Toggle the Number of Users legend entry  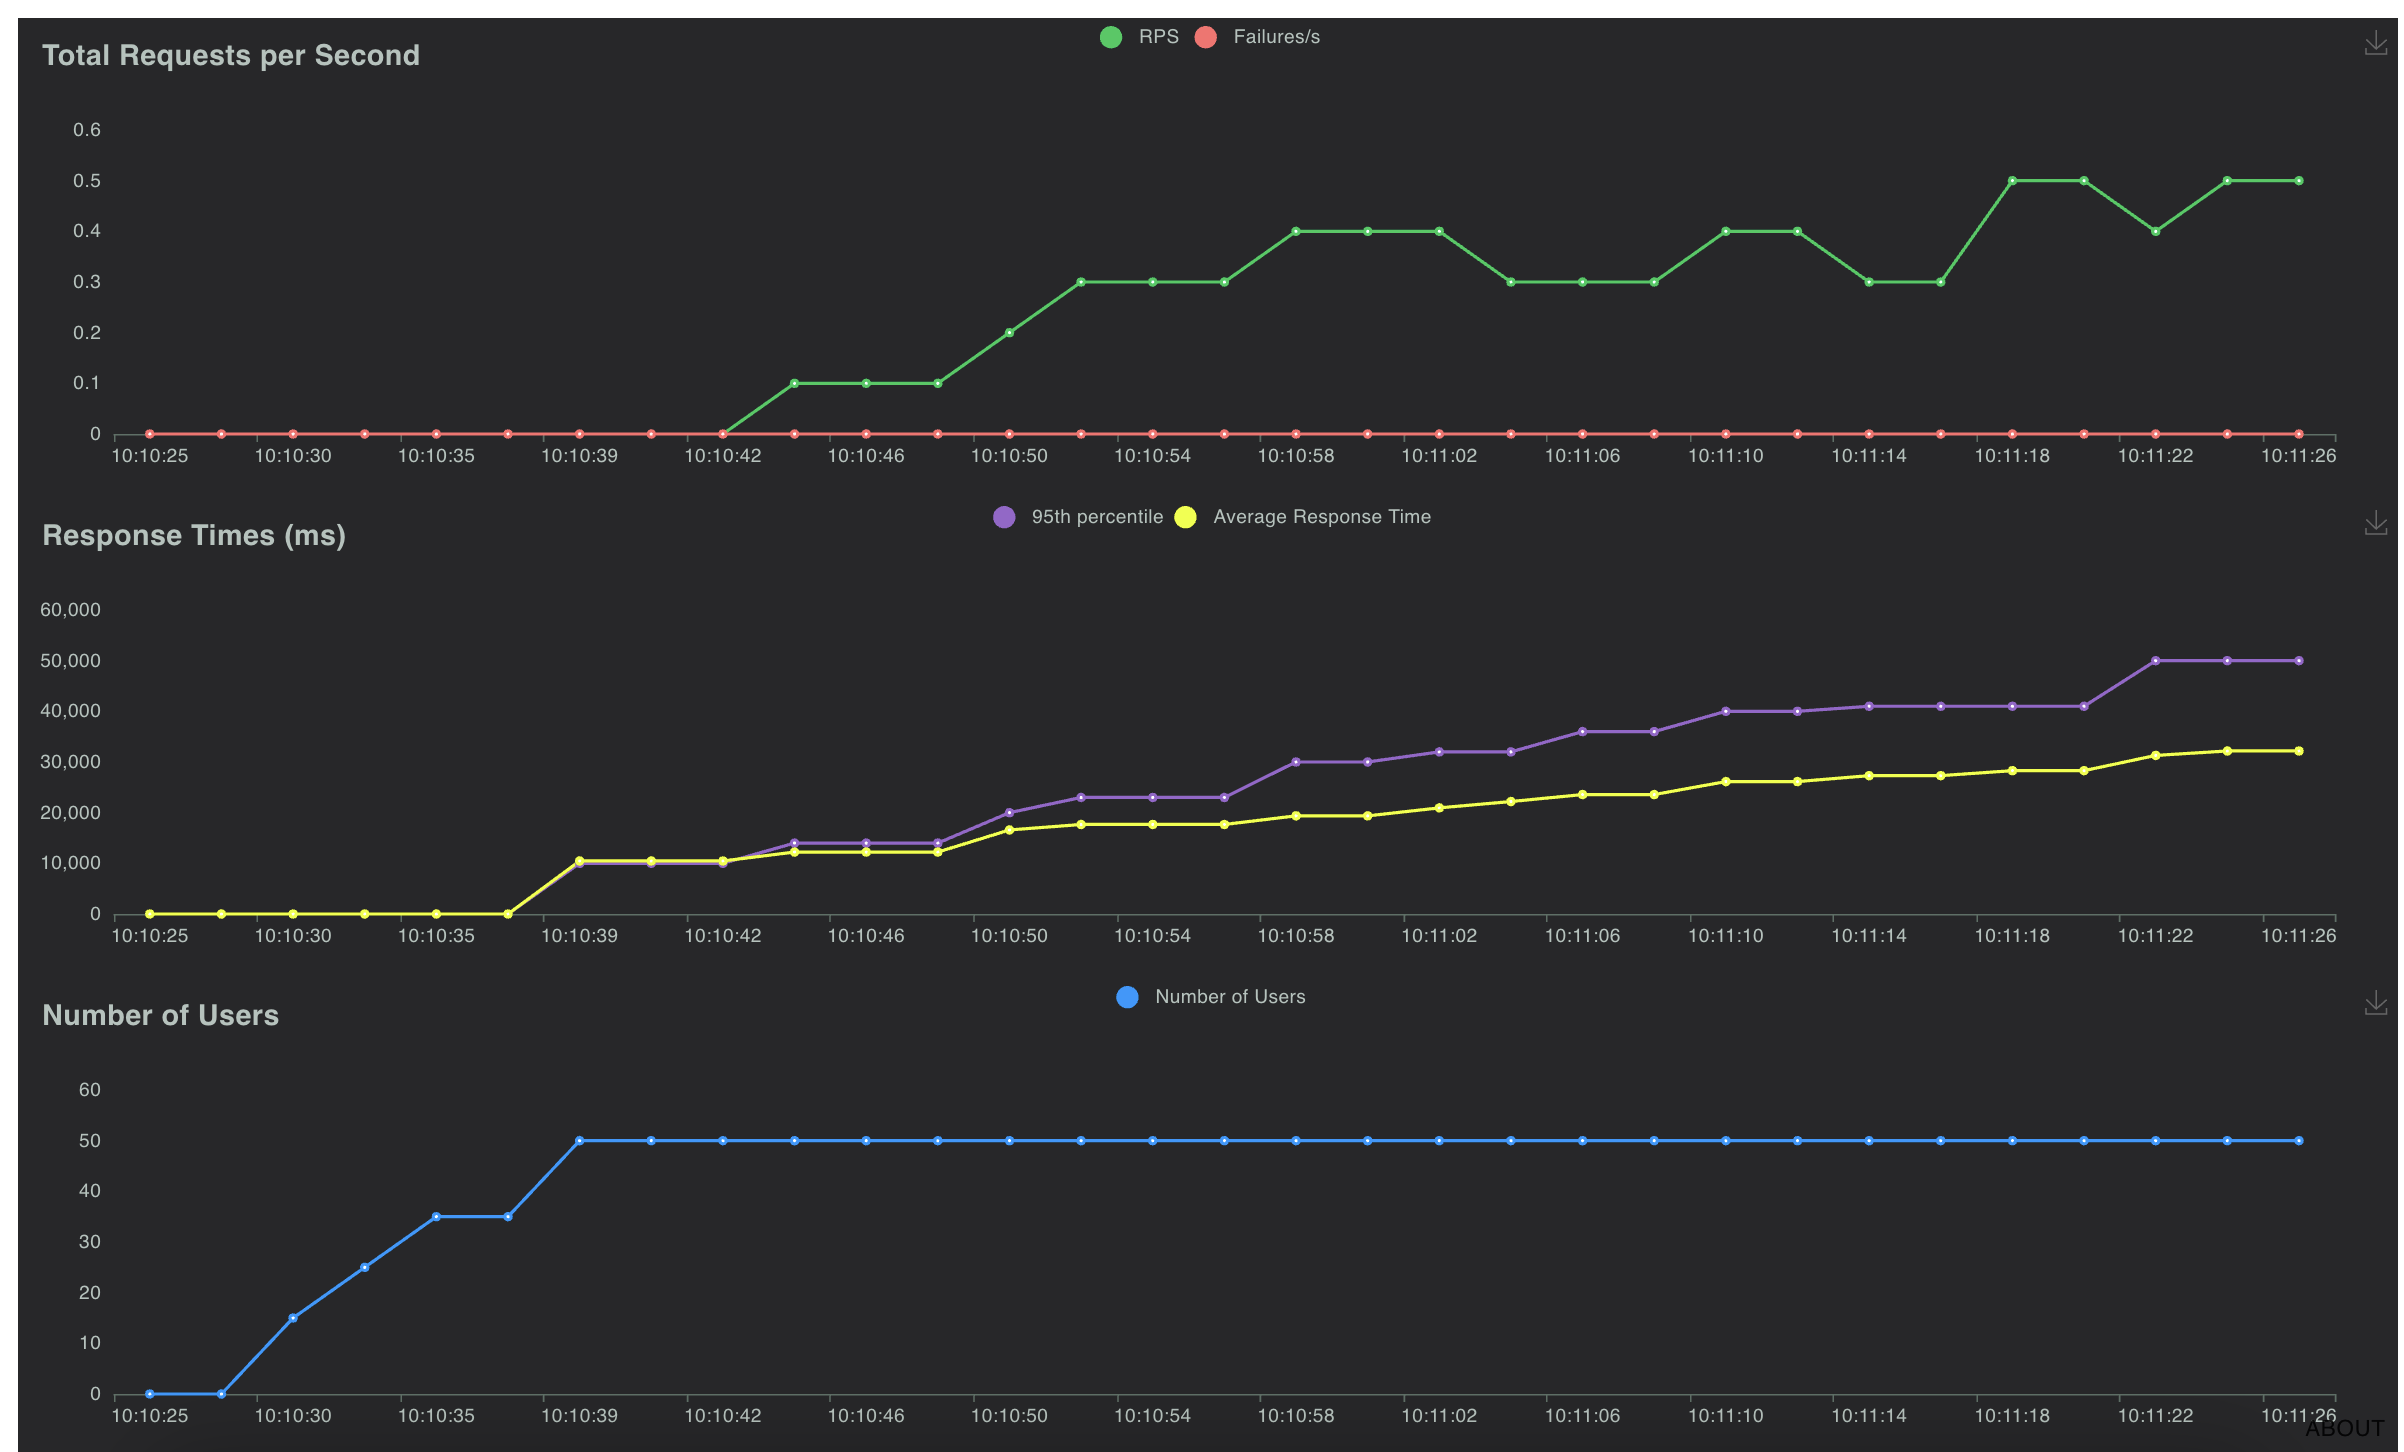tap(1210, 997)
